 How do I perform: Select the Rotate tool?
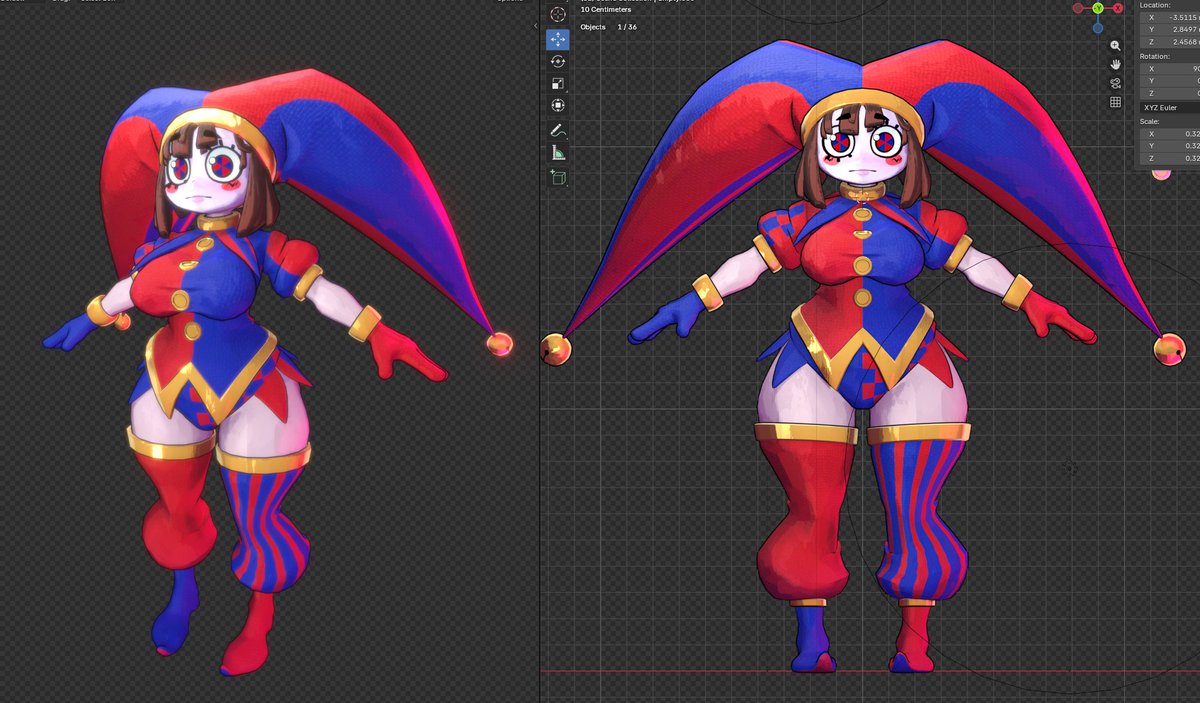[558, 61]
